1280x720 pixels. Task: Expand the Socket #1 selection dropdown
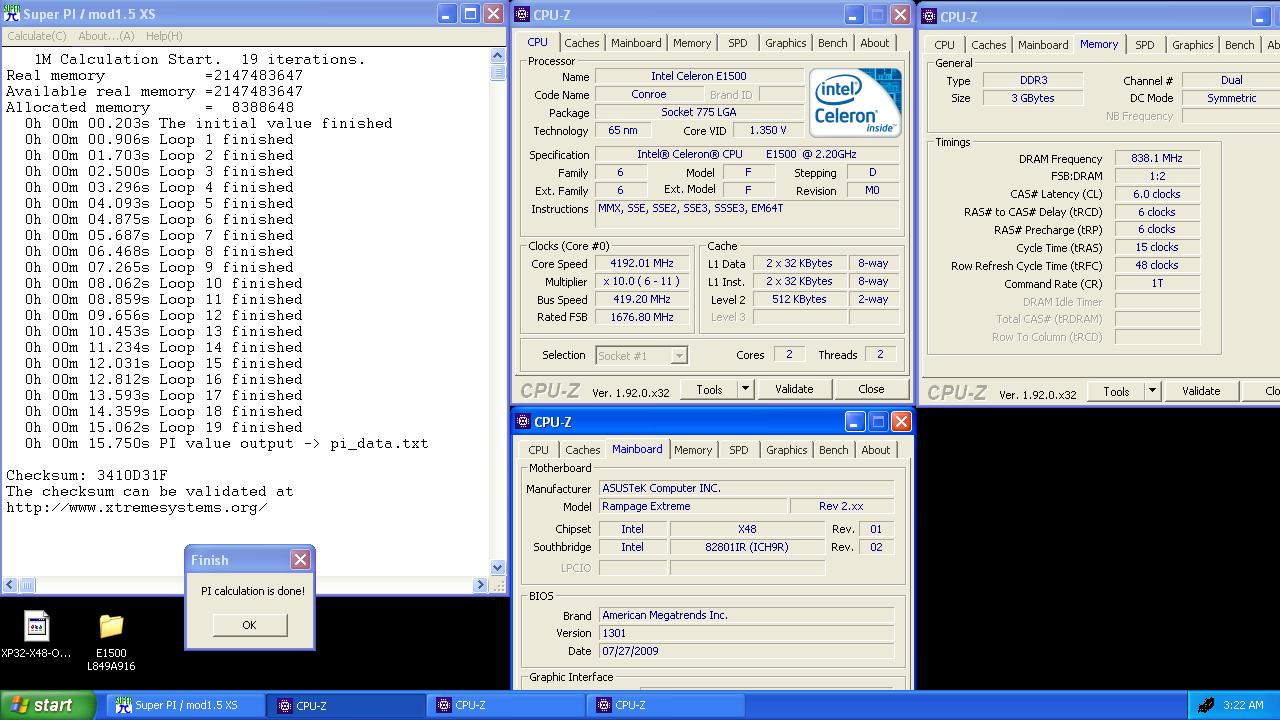tap(680, 355)
